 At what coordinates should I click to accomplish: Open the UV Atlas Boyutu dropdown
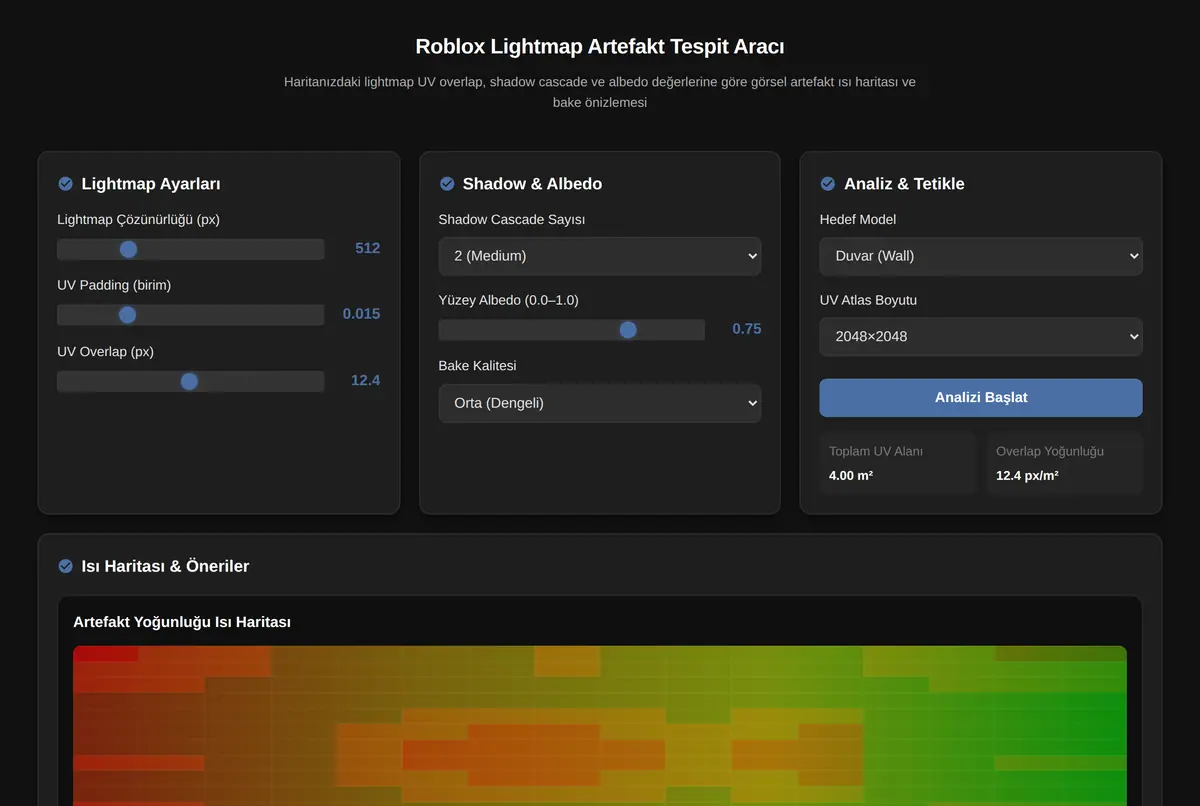click(x=981, y=337)
